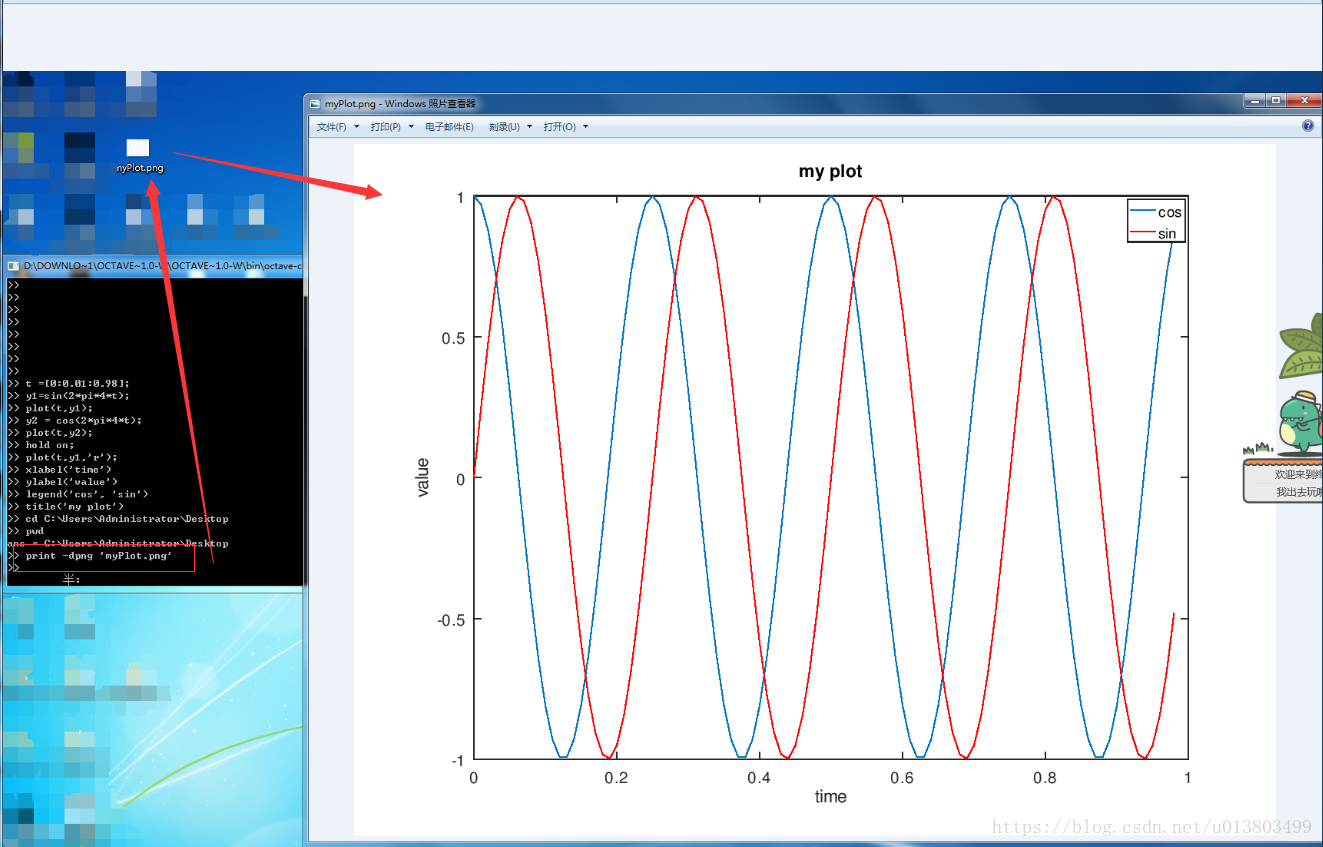Click the green dinosaur desktop widget

pos(1301,423)
